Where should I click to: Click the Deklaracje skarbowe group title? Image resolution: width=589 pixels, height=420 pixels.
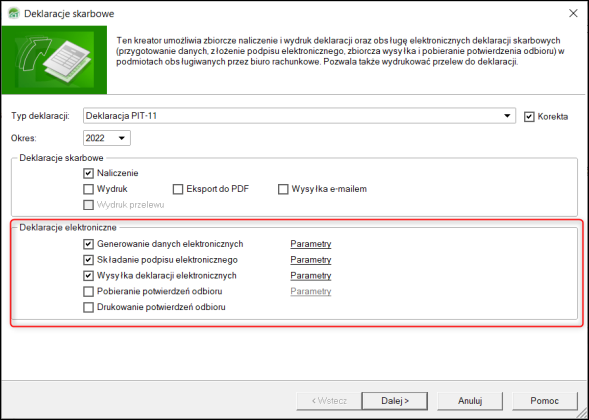pyautogui.click(x=62, y=158)
